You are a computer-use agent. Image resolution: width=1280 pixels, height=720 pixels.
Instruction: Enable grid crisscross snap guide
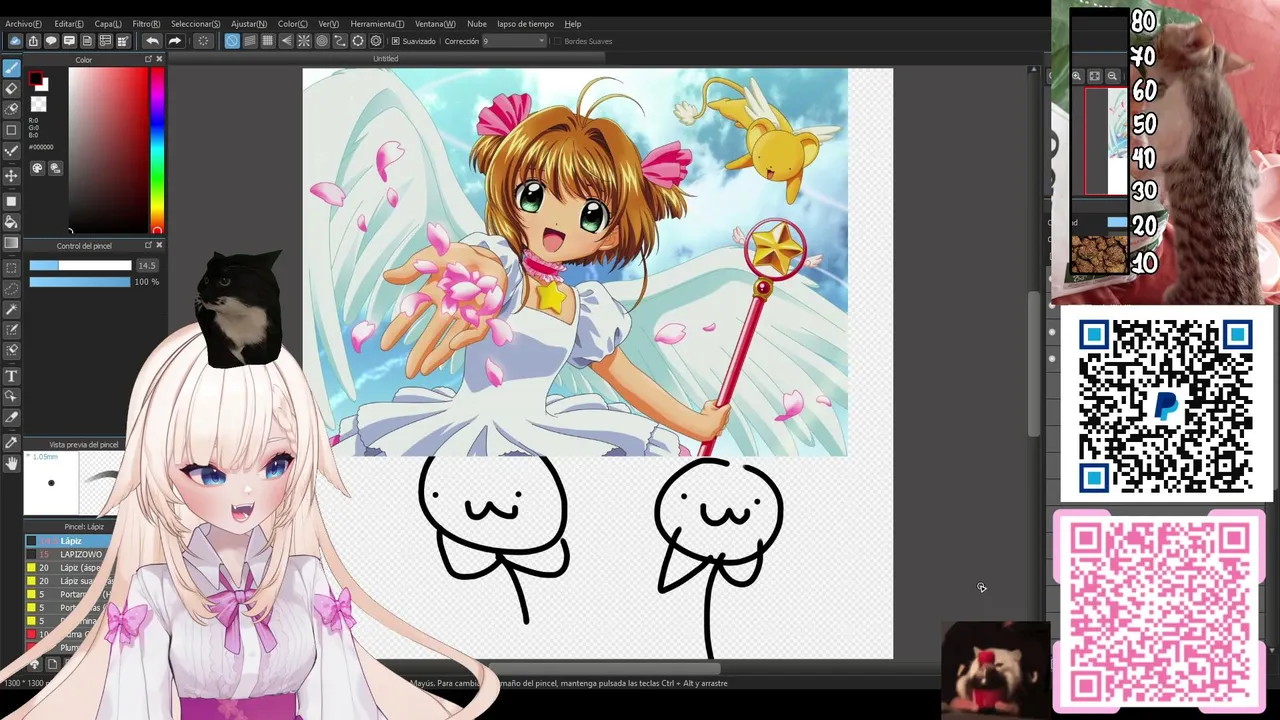268,41
